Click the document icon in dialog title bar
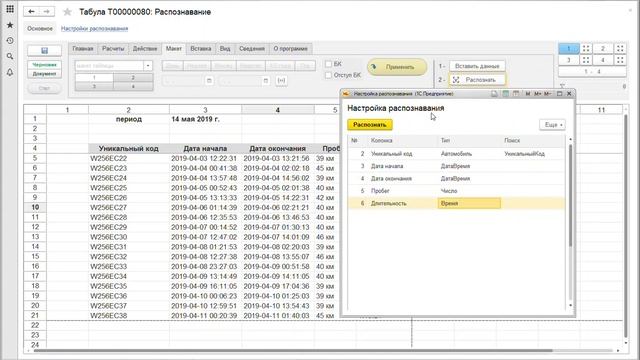 494,93
